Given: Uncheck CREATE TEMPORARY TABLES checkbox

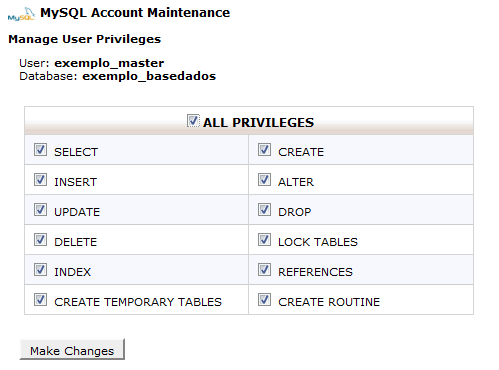Looking at the screenshot, I should tap(40, 299).
